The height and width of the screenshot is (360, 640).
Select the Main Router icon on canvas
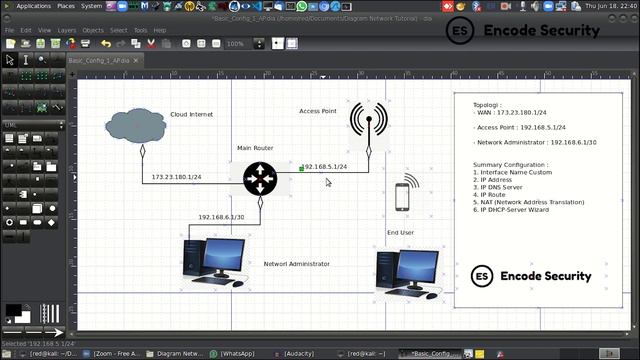point(260,179)
